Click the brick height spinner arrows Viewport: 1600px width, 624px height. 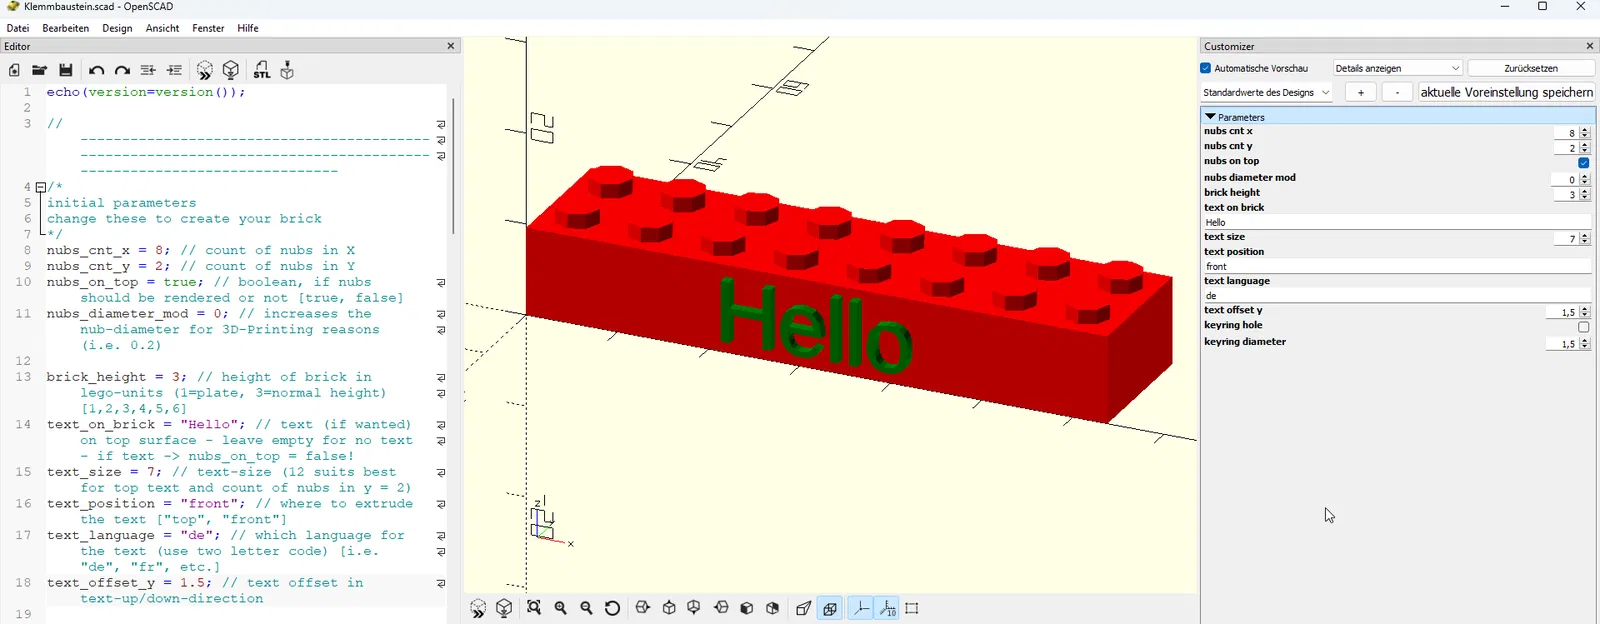1585,194
